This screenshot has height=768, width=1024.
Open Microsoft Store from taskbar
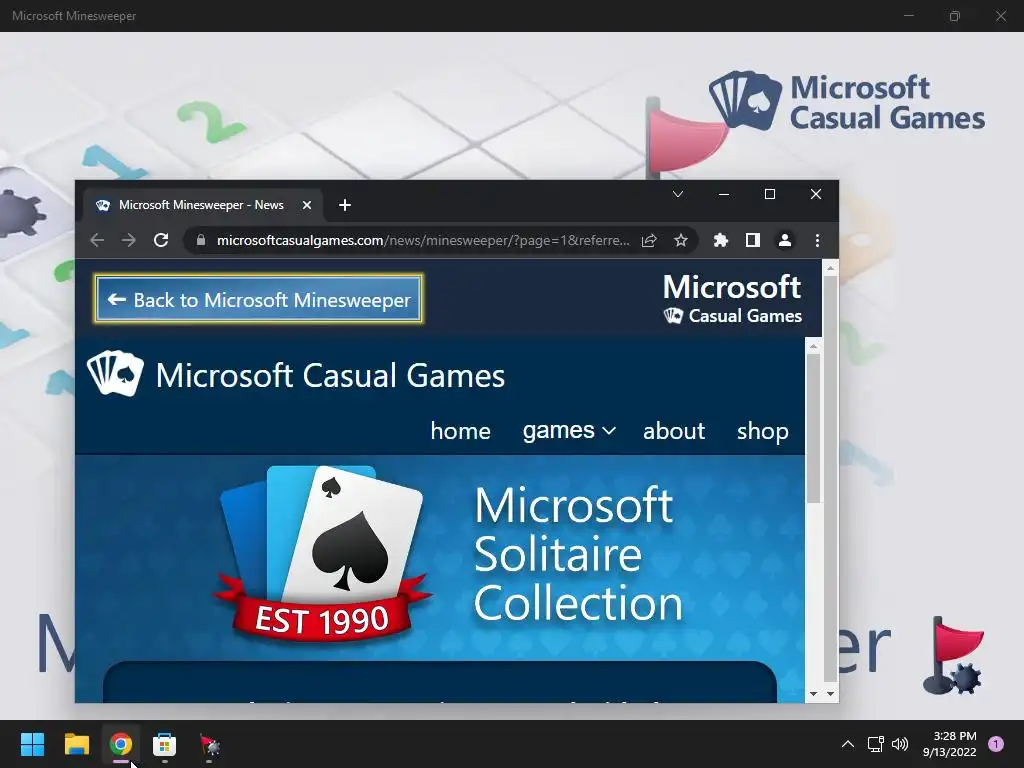(x=165, y=744)
